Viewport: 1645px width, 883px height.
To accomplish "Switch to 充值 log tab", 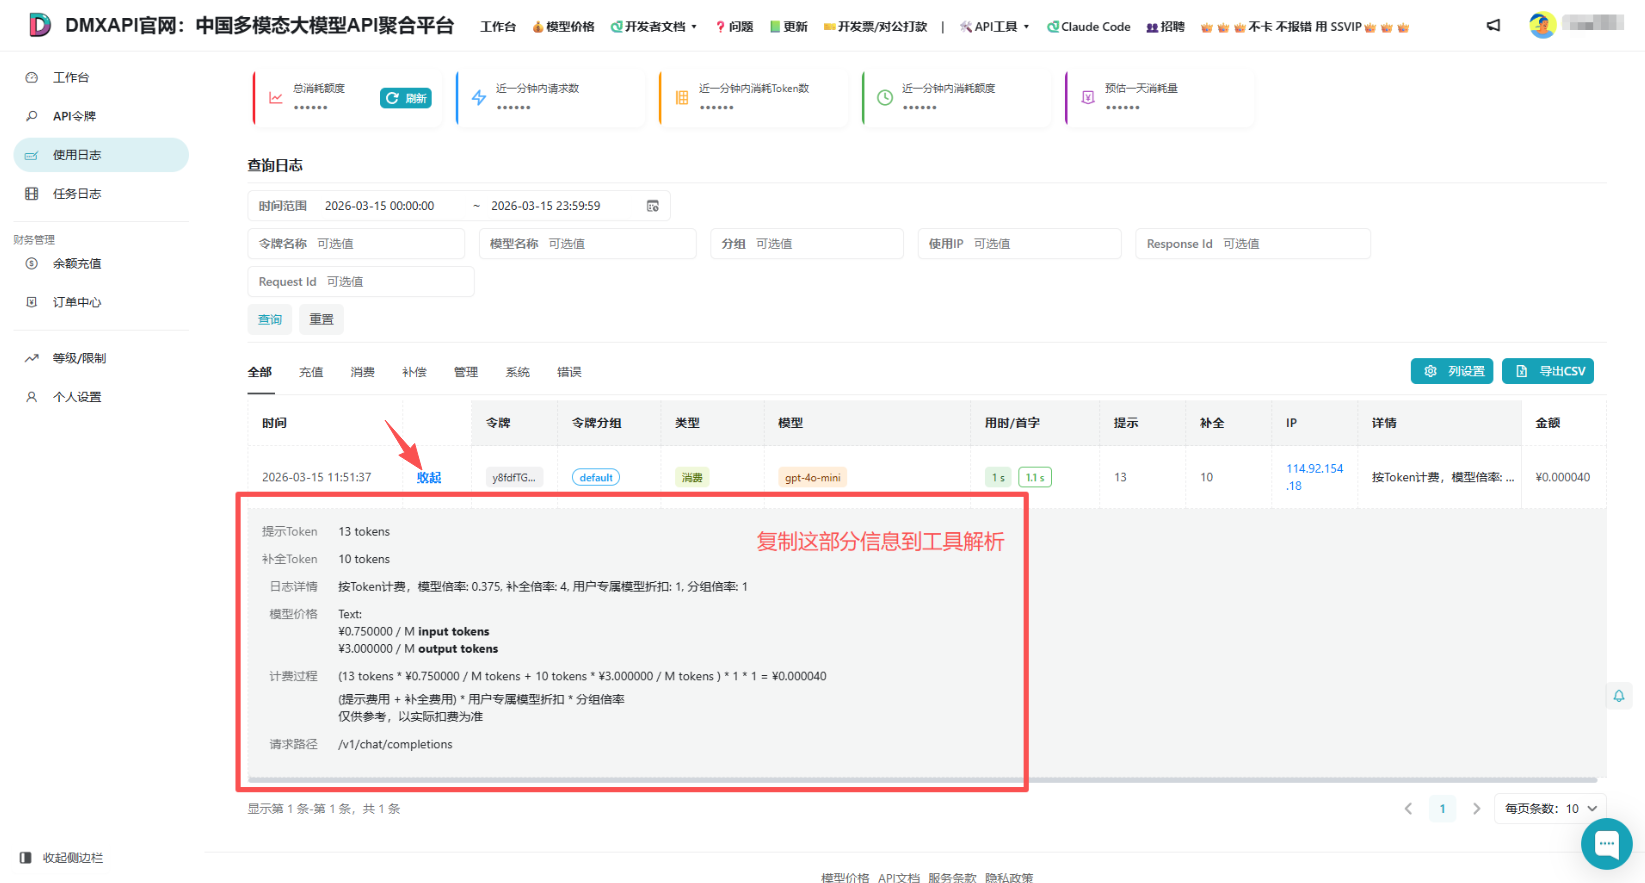I will point(311,372).
